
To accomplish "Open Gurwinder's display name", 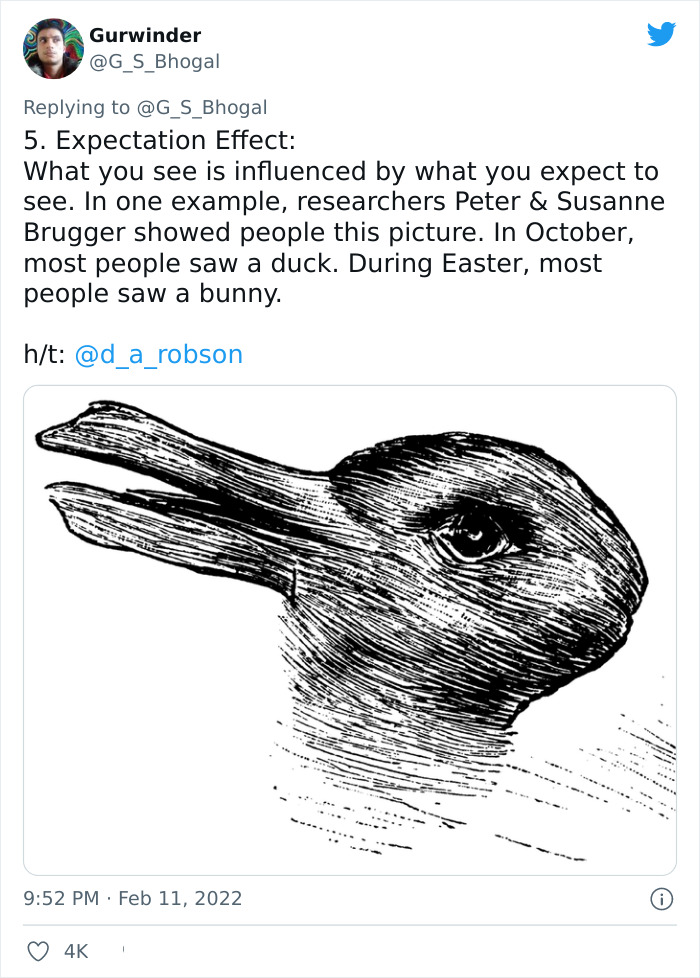I will [145, 34].
